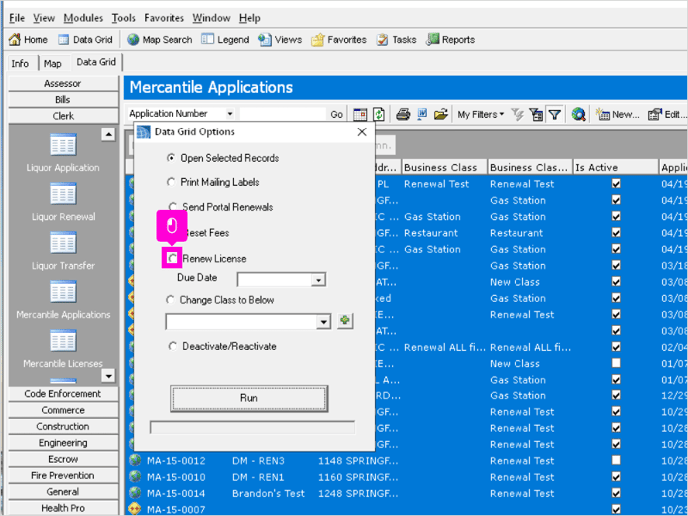Click globe icon on row MA-15-0012
The image size is (688, 516).
pyautogui.click(x=135, y=460)
